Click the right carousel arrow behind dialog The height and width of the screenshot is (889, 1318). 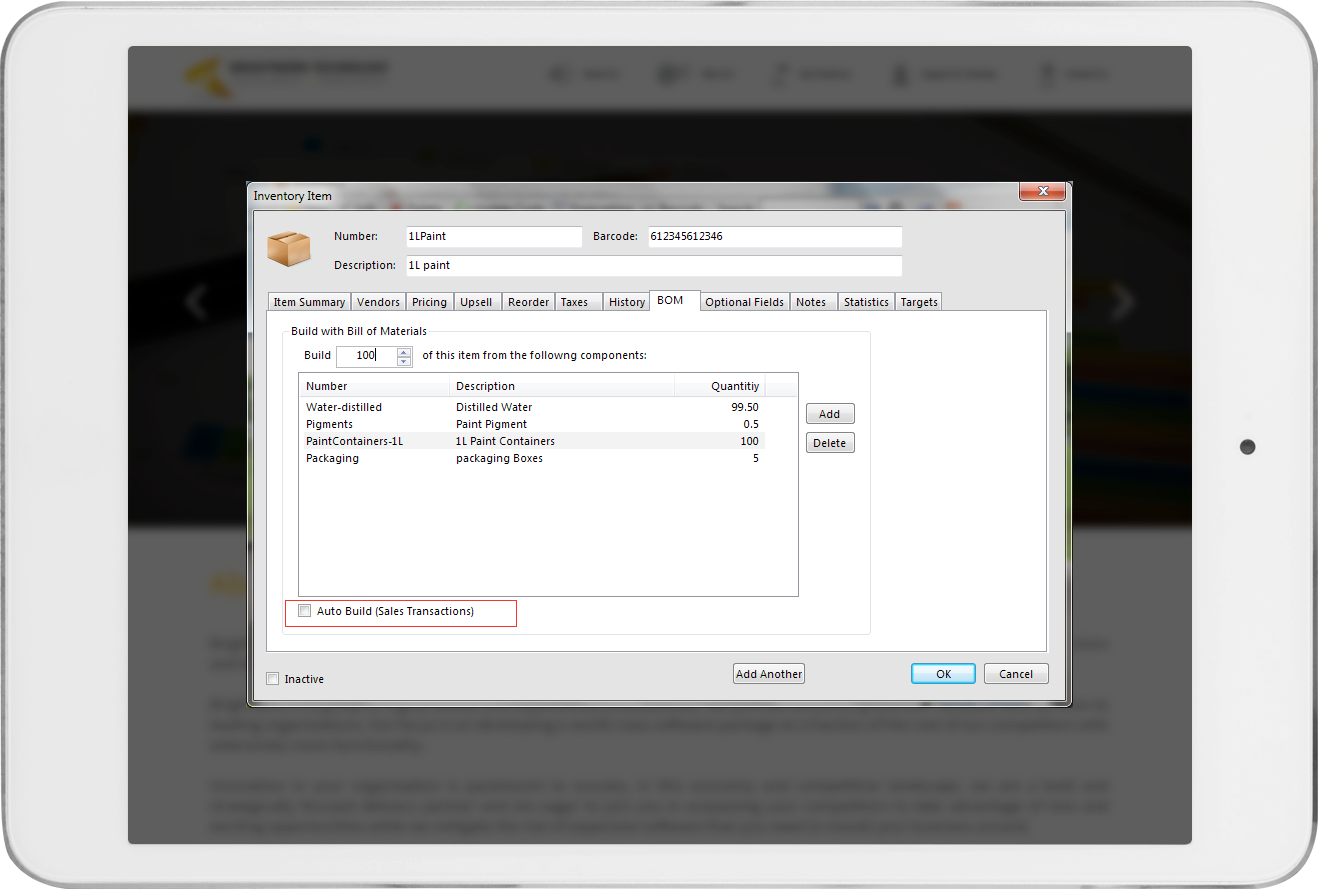click(x=1124, y=301)
